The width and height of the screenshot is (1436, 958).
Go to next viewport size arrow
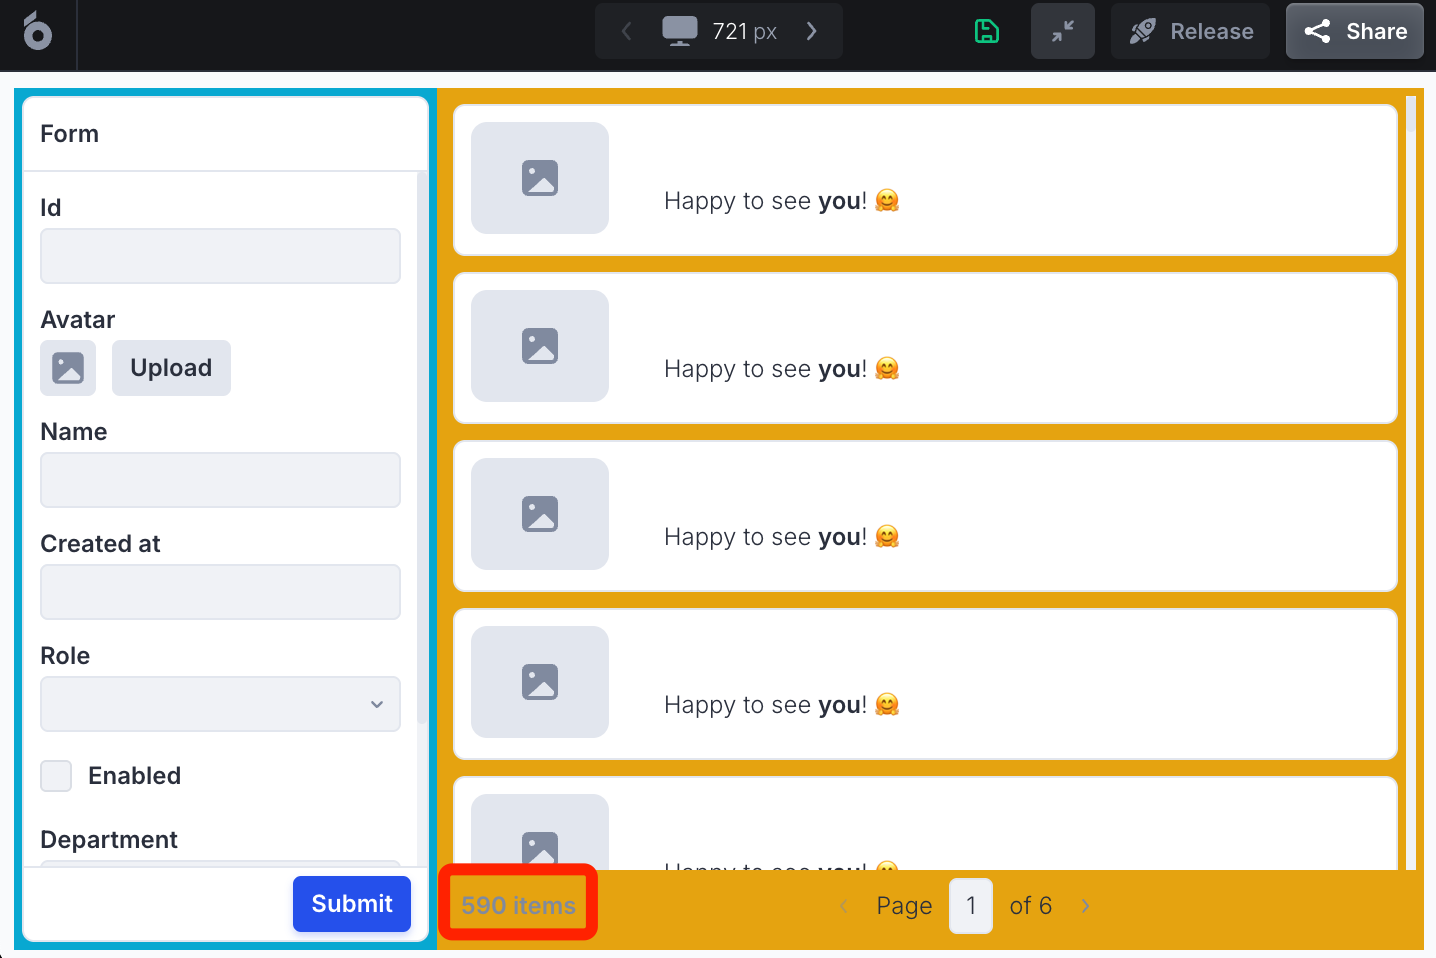click(x=811, y=32)
